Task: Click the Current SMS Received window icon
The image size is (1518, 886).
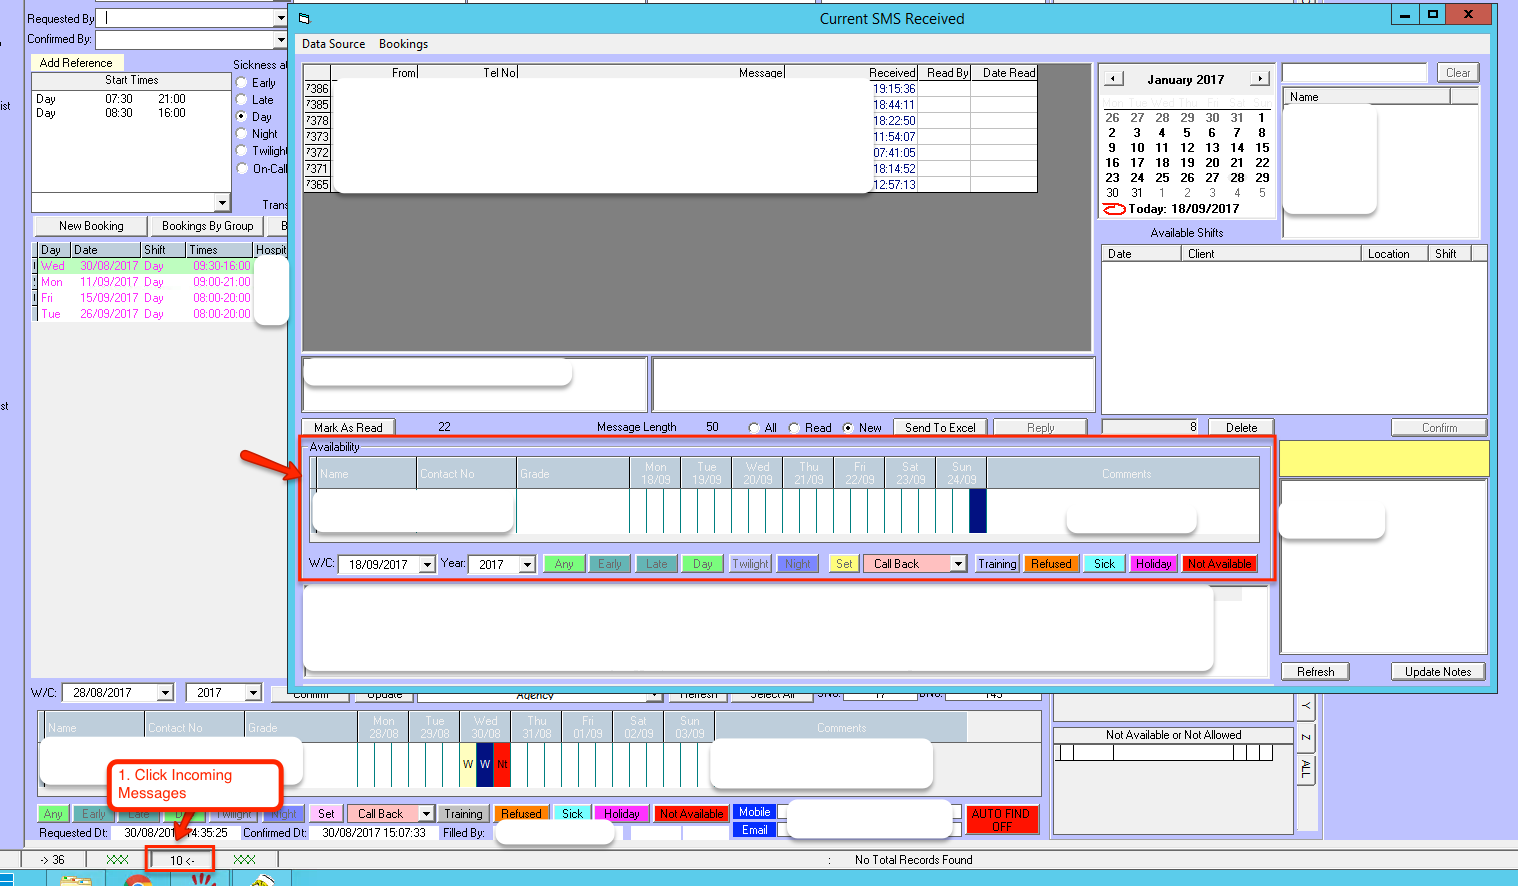Action: tap(305, 19)
